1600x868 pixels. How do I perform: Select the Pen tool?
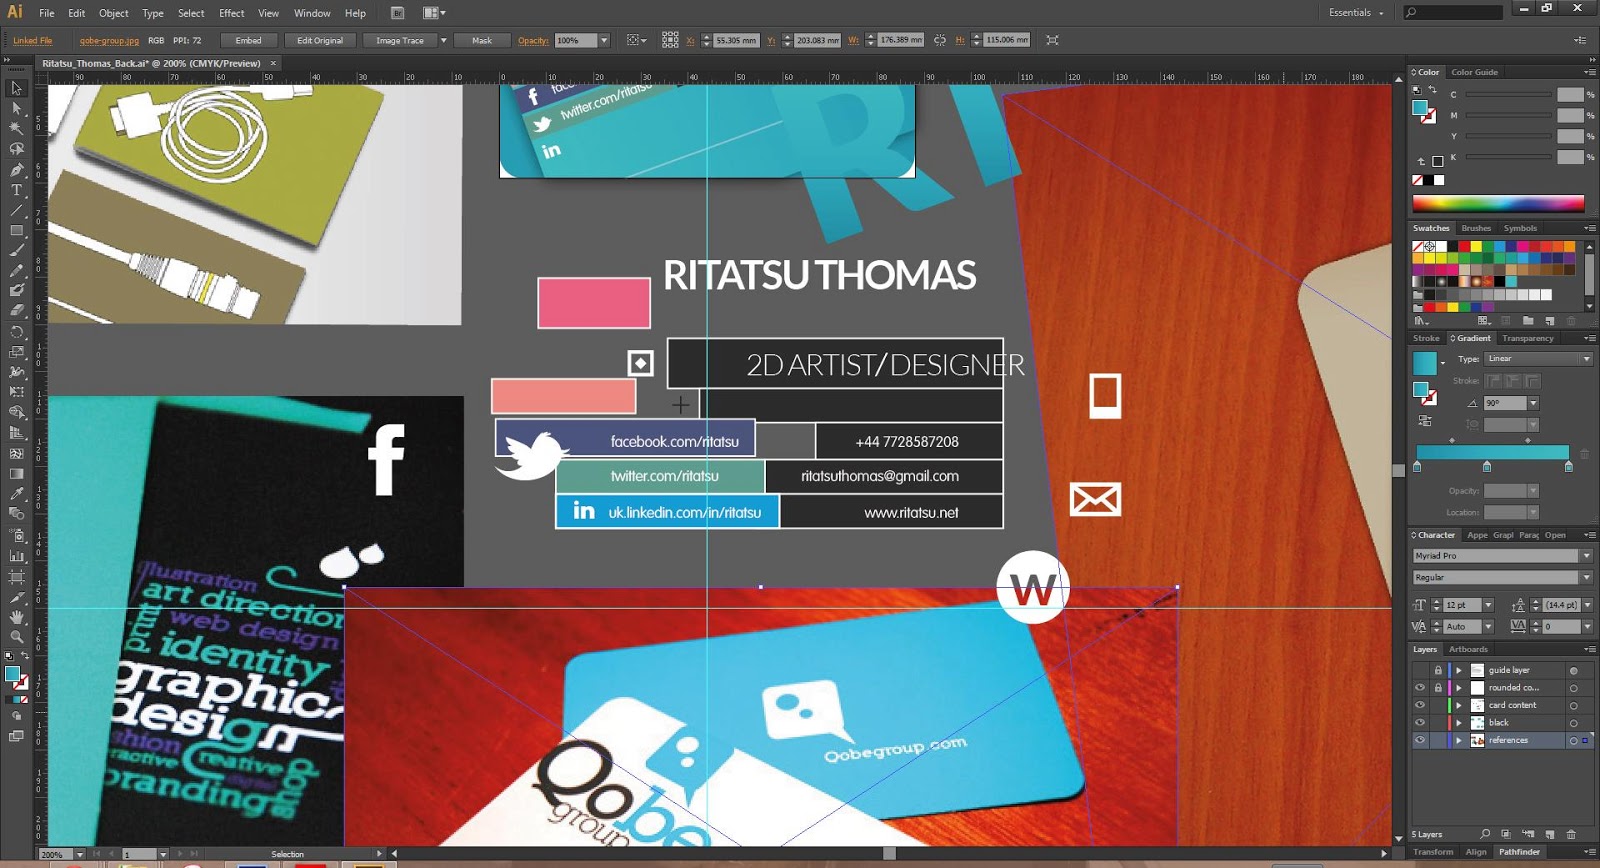[x=16, y=169]
